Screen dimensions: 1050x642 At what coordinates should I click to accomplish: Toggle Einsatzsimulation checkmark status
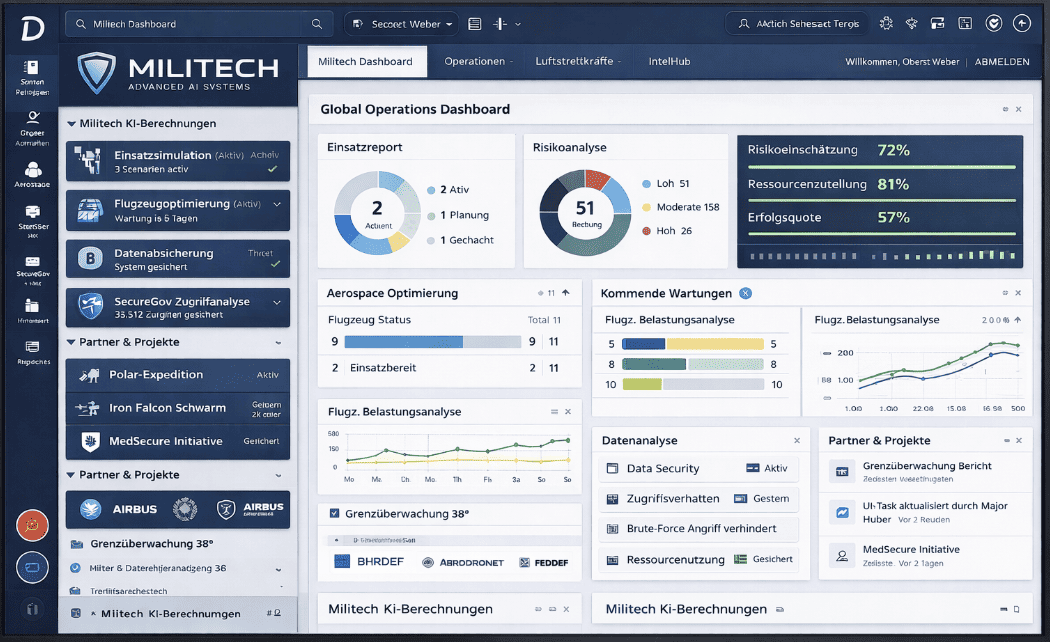point(273,170)
